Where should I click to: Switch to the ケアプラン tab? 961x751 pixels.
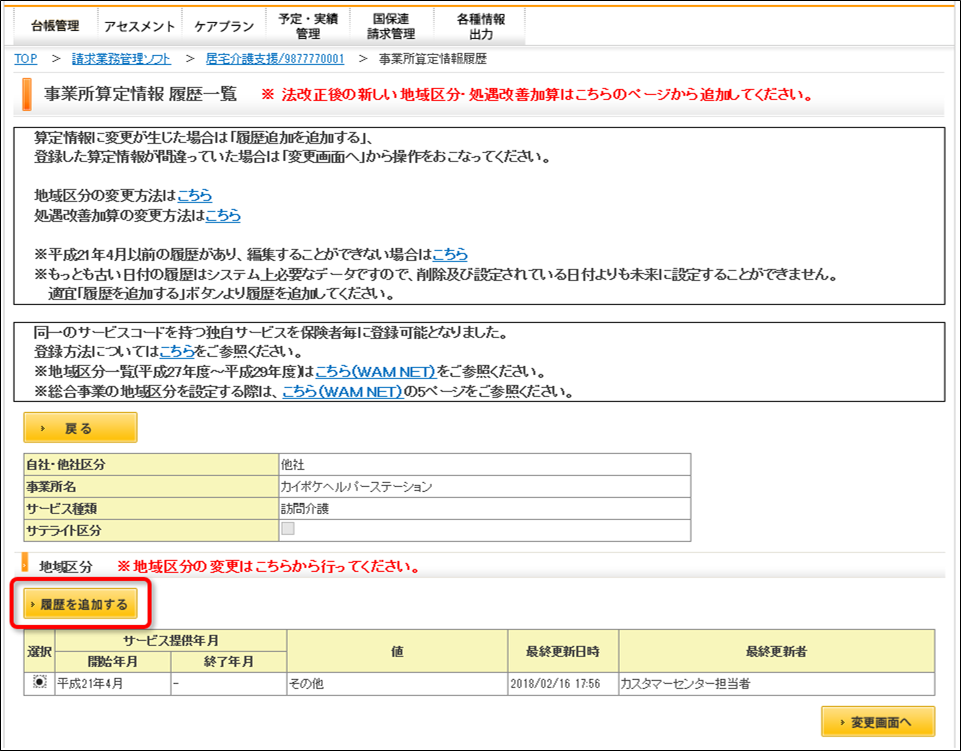click(x=224, y=26)
